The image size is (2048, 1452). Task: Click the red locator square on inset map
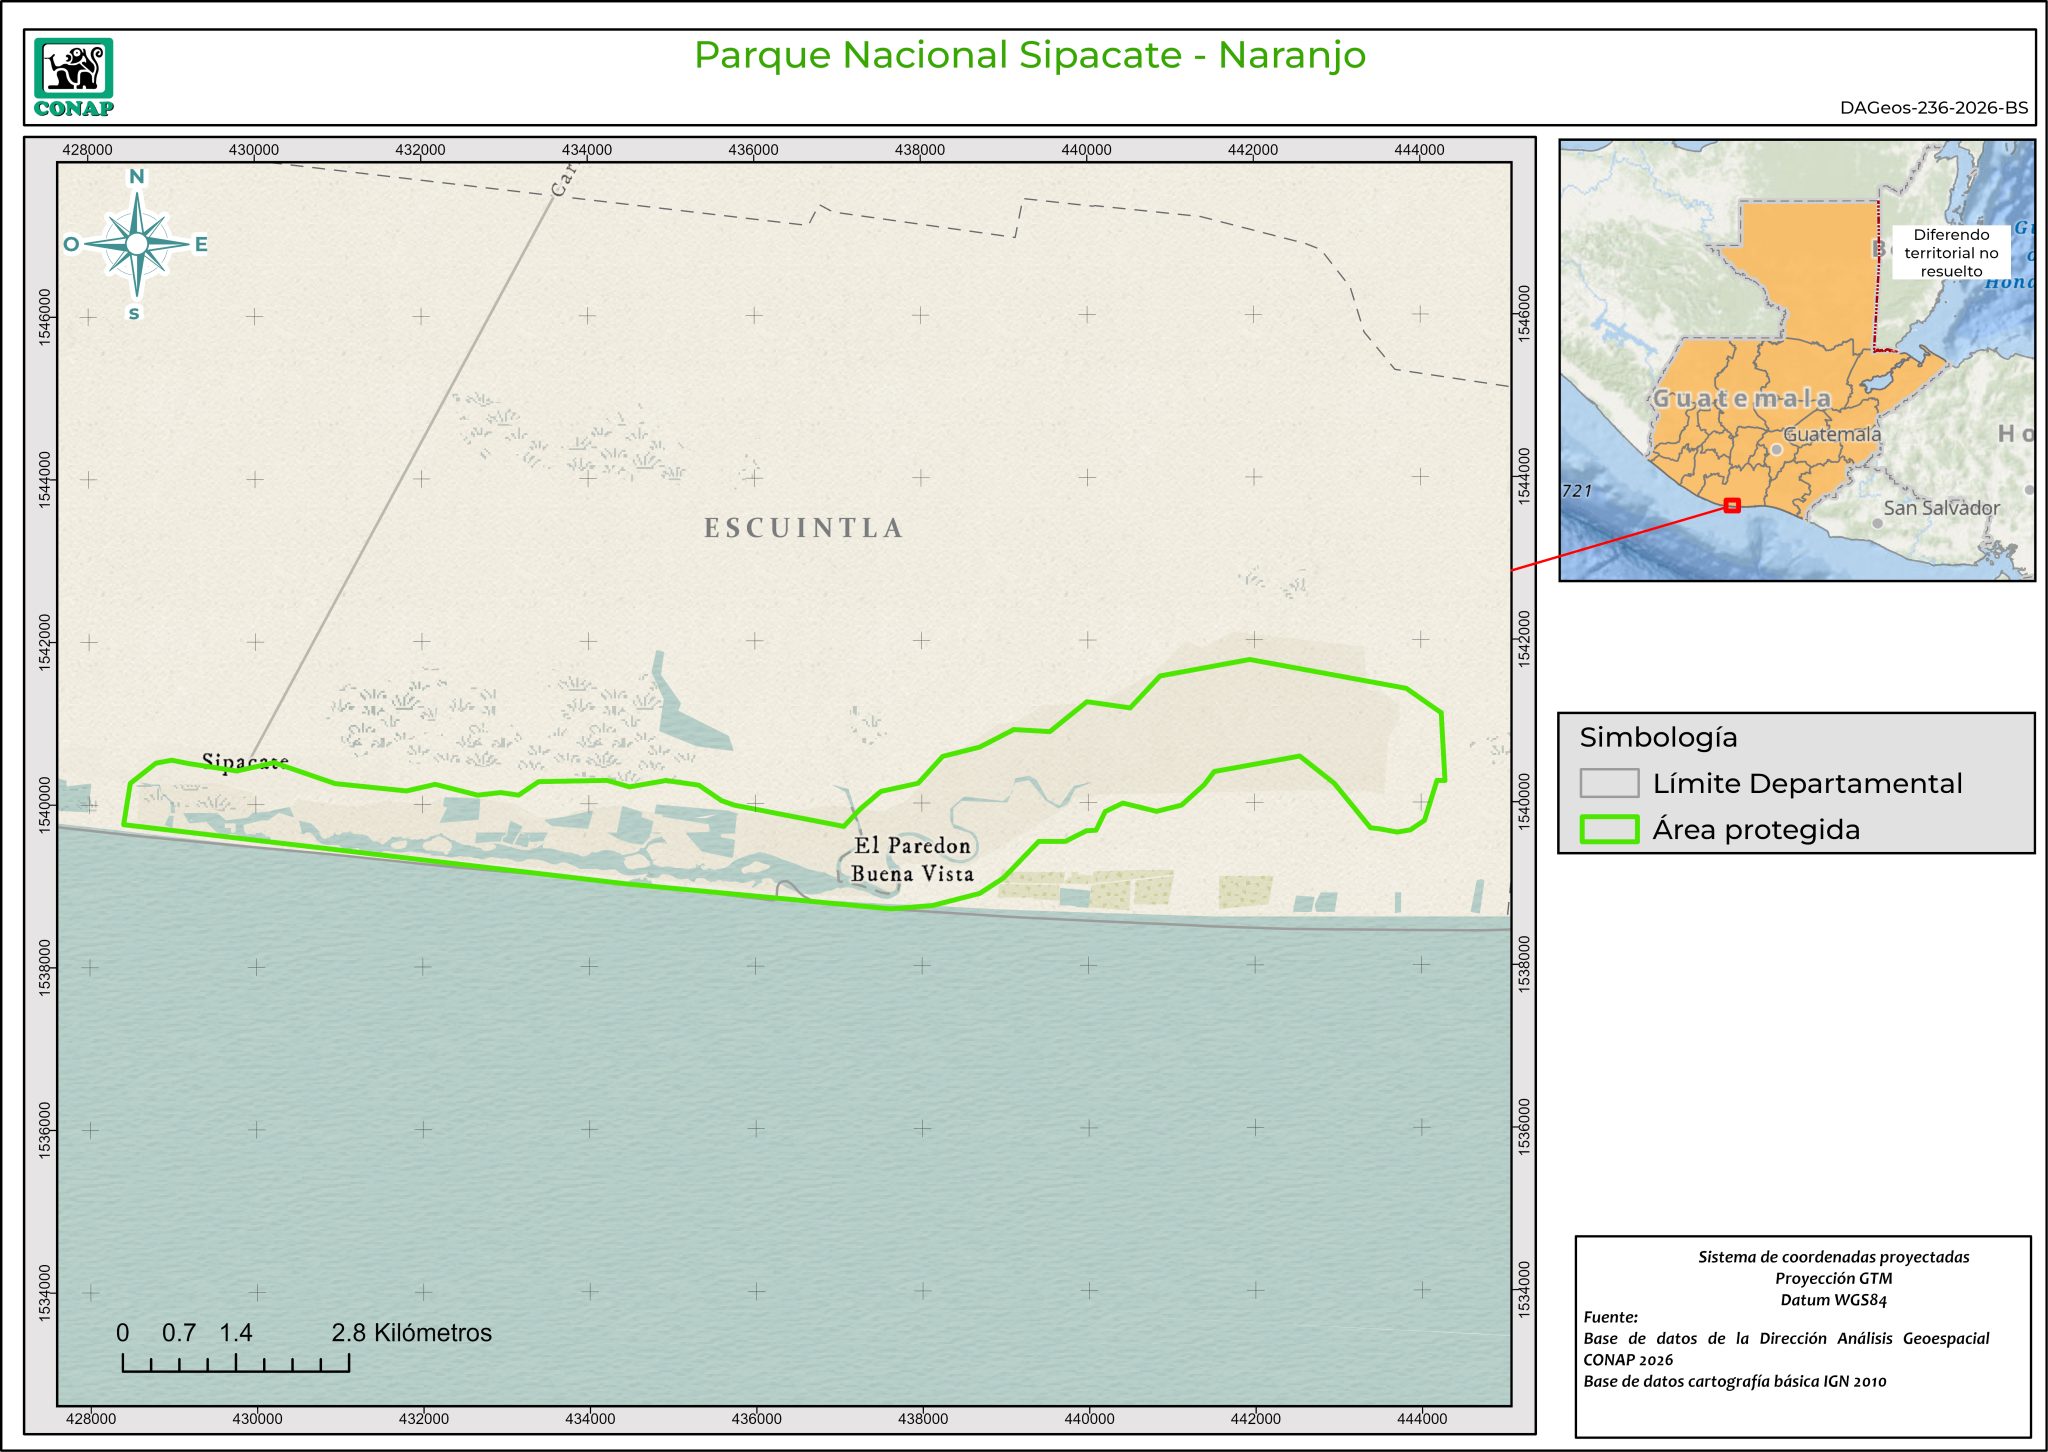pyautogui.click(x=1732, y=506)
